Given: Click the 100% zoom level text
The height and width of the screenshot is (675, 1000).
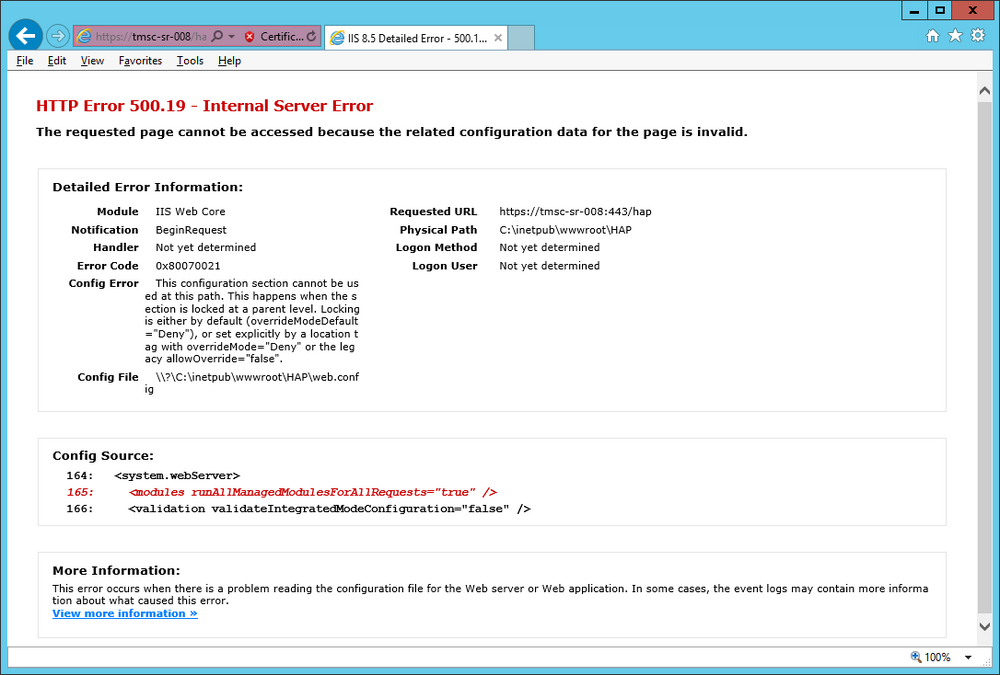Looking at the screenshot, I should click(x=938, y=657).
